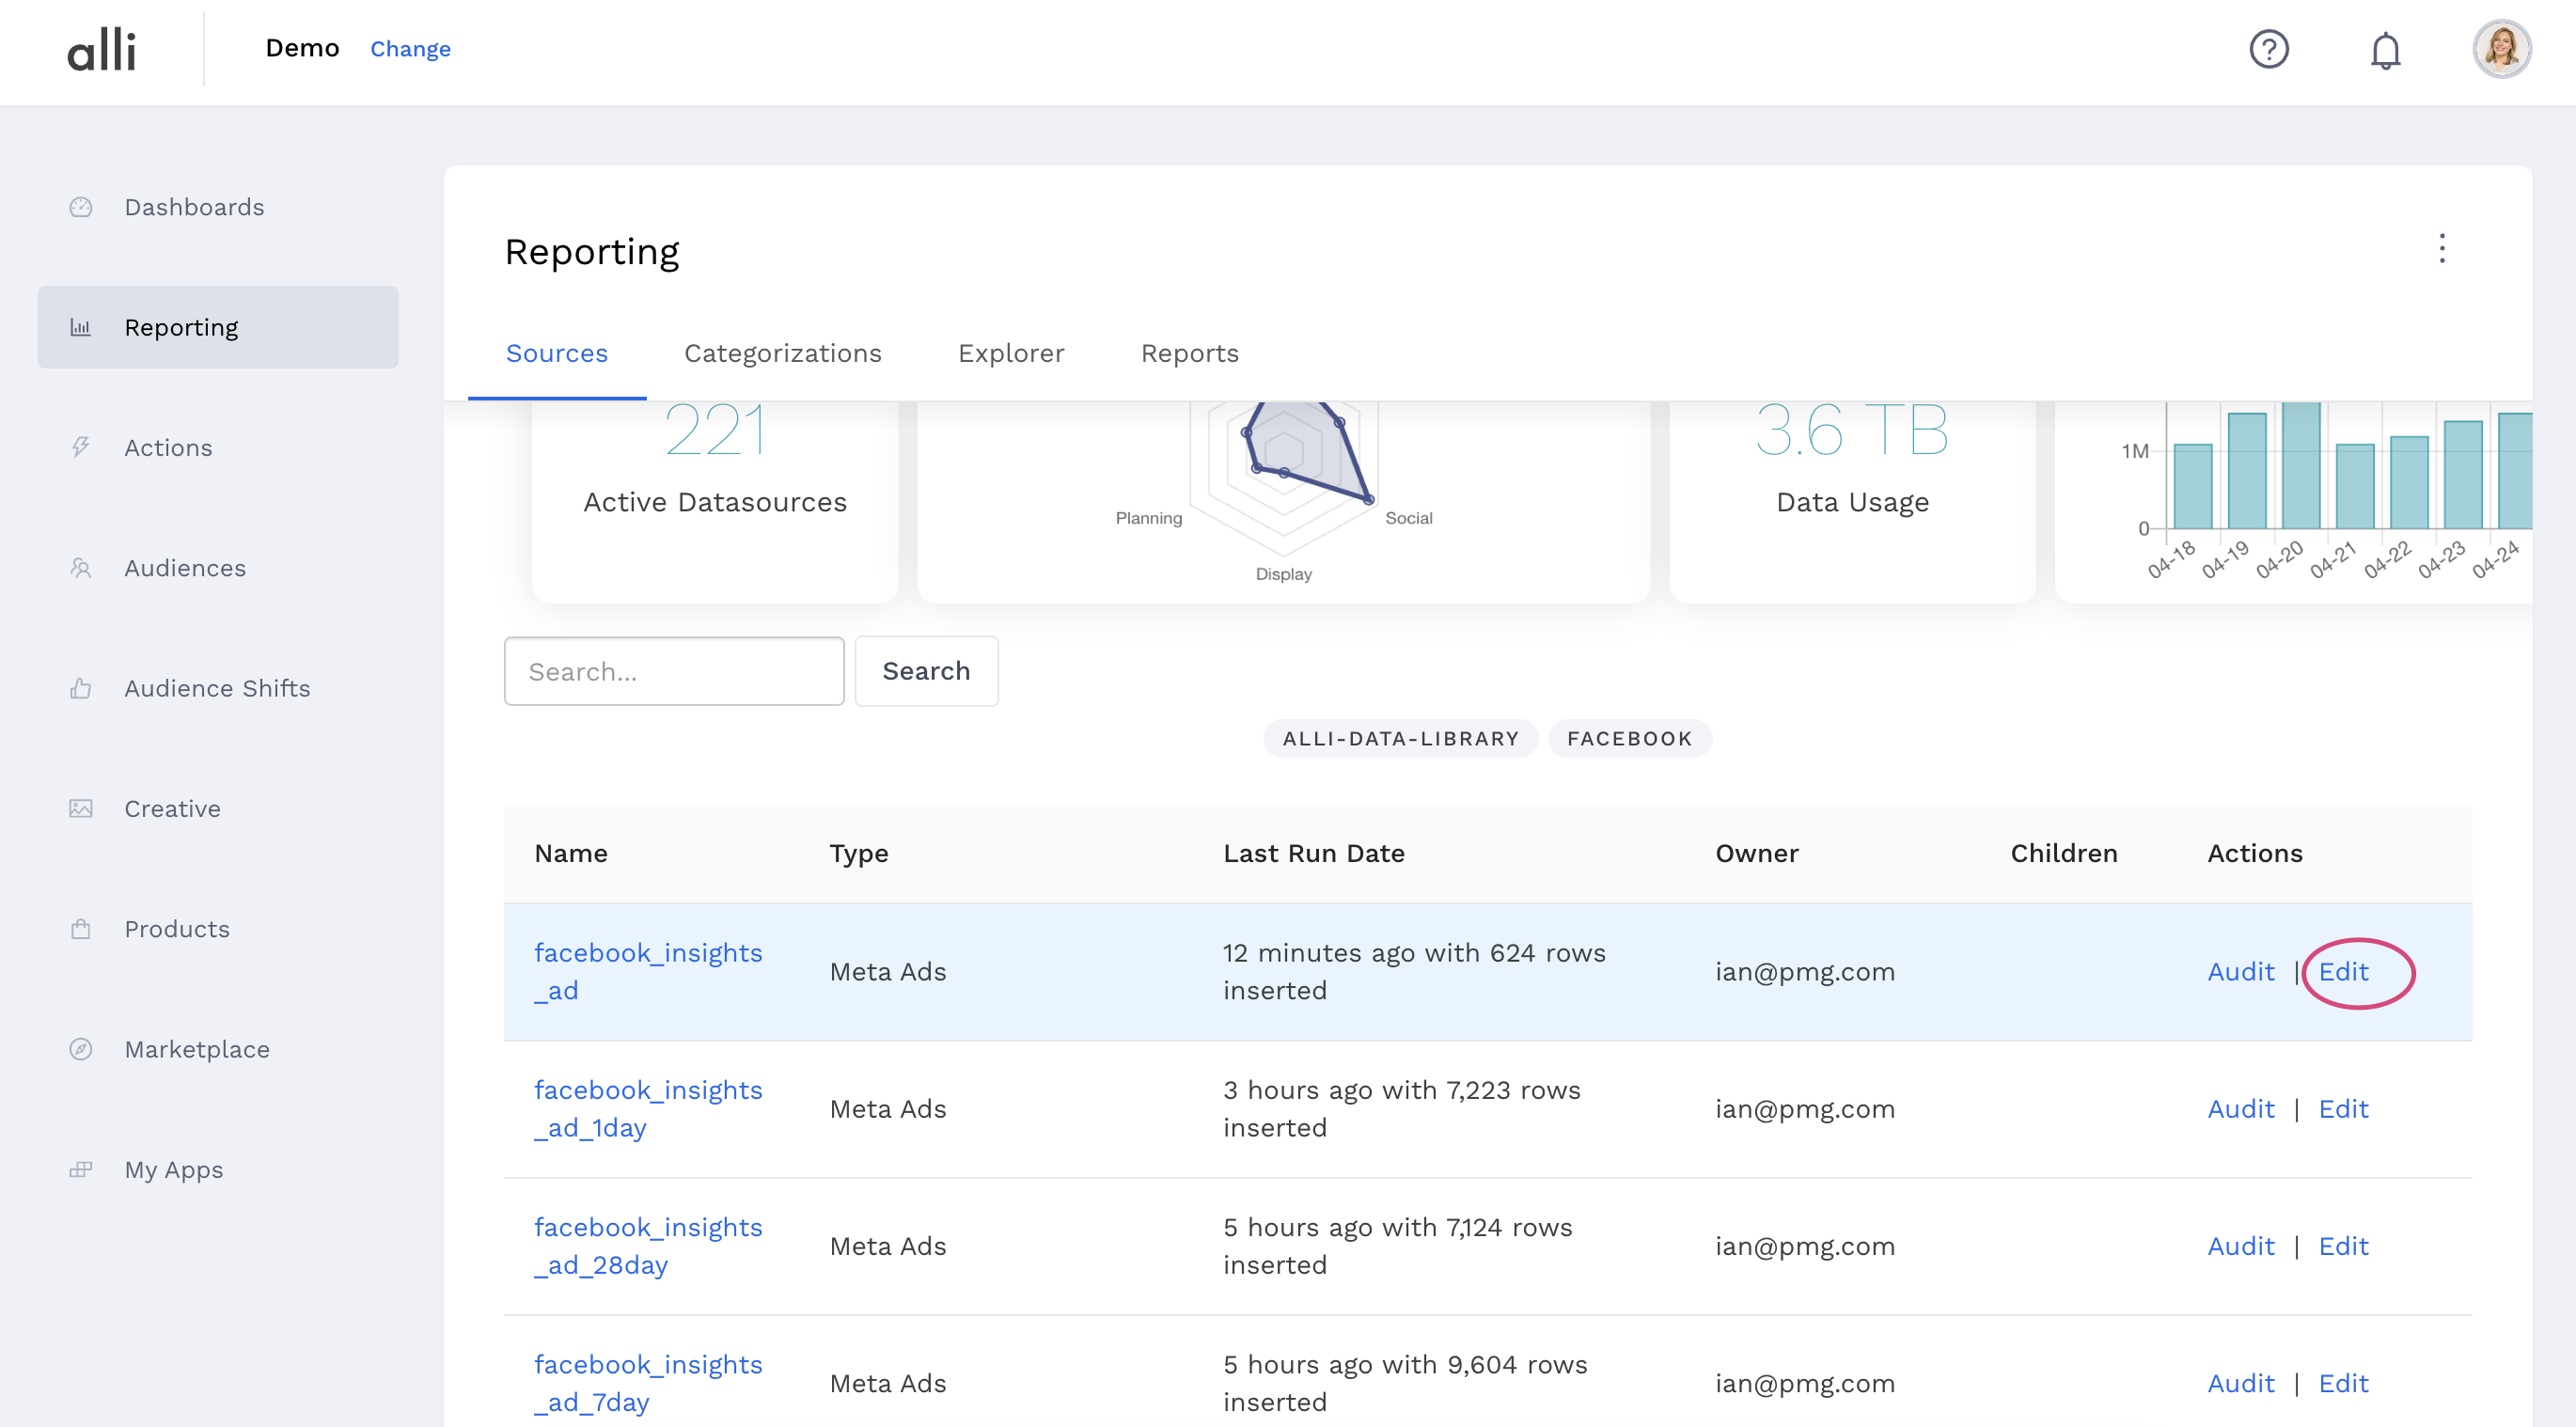
Task: Click the Audience Shifts thumbs-up icon
Action: (x=81, y=688)
